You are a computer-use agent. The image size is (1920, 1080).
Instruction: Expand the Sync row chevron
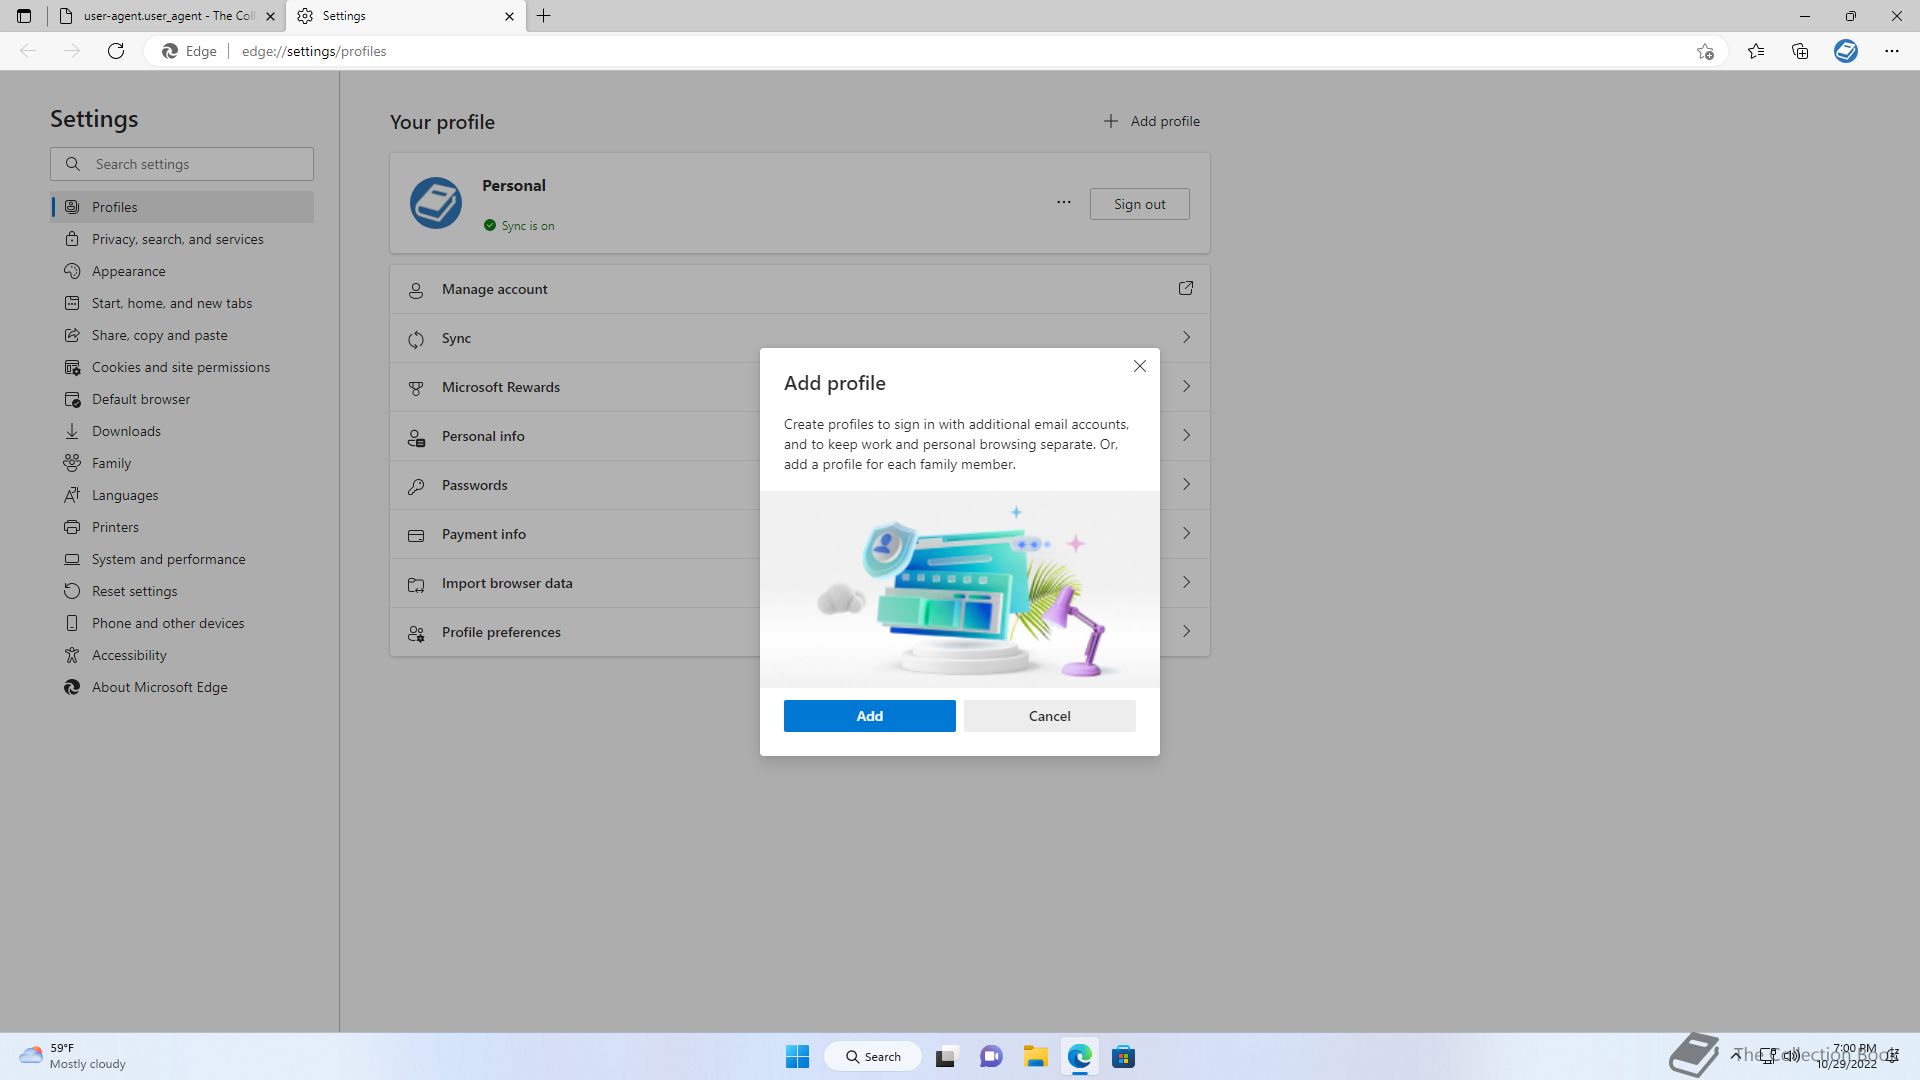1186,337
